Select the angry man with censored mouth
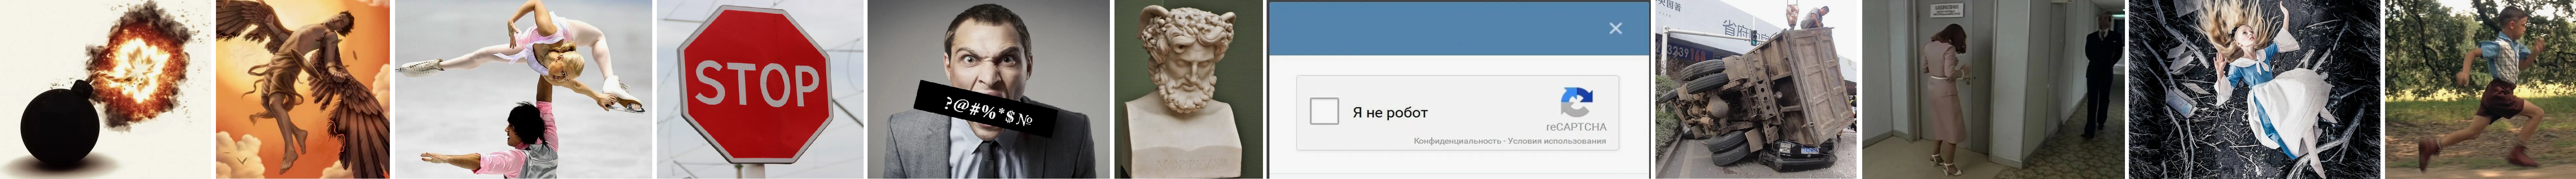This screenshot has height=179, width=2576. point(988,89)
